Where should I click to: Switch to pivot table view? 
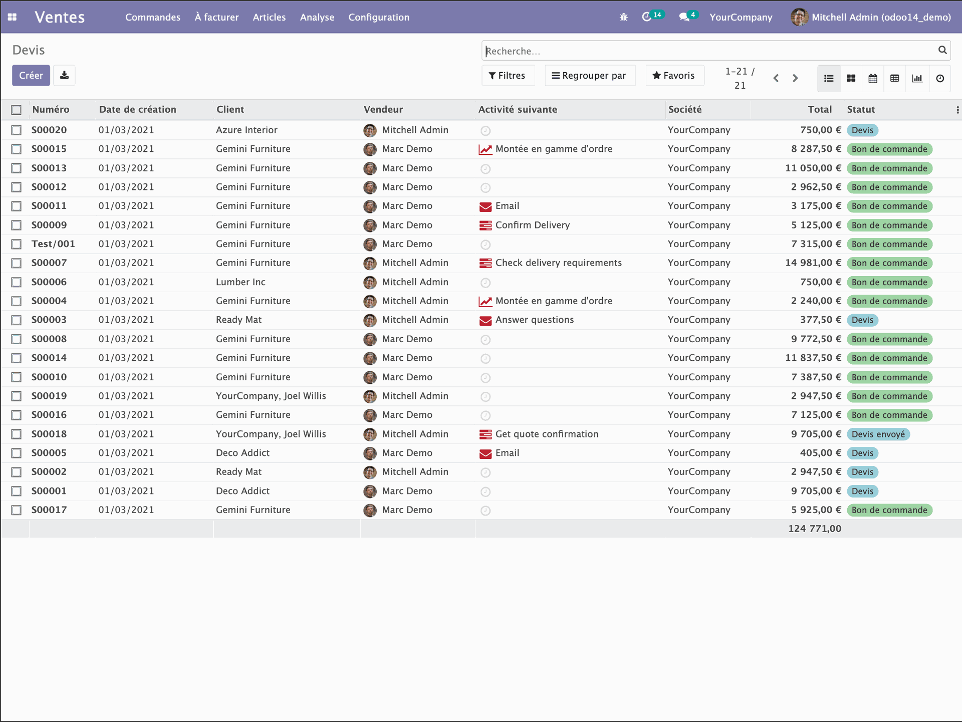[895, 78]
